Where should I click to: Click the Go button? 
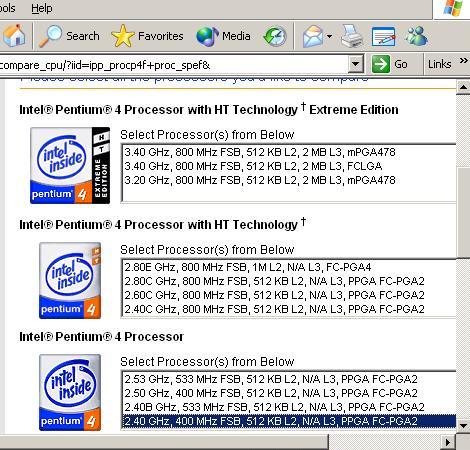point(390,64)
